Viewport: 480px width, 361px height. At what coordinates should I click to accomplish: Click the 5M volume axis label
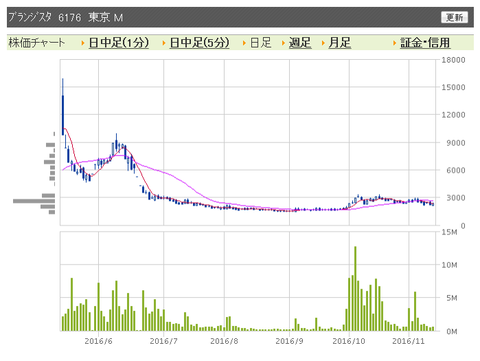pos(452,298)
